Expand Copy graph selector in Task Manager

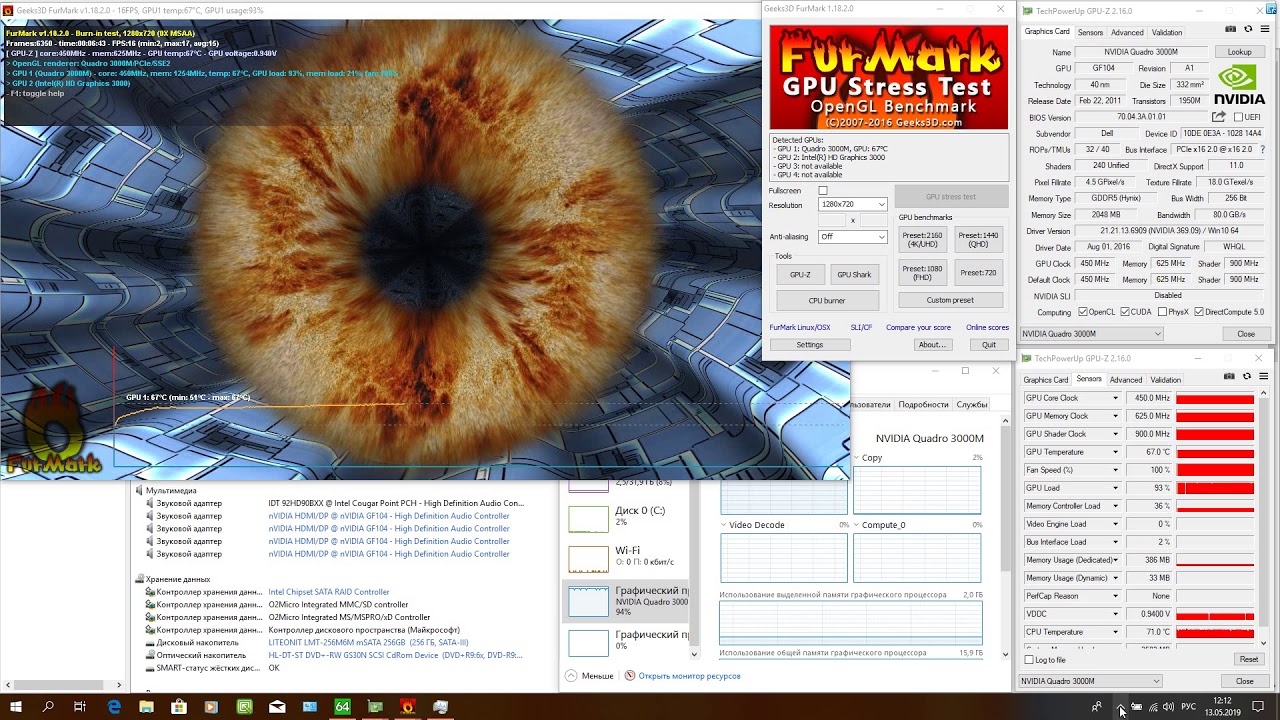pos(857,458)
